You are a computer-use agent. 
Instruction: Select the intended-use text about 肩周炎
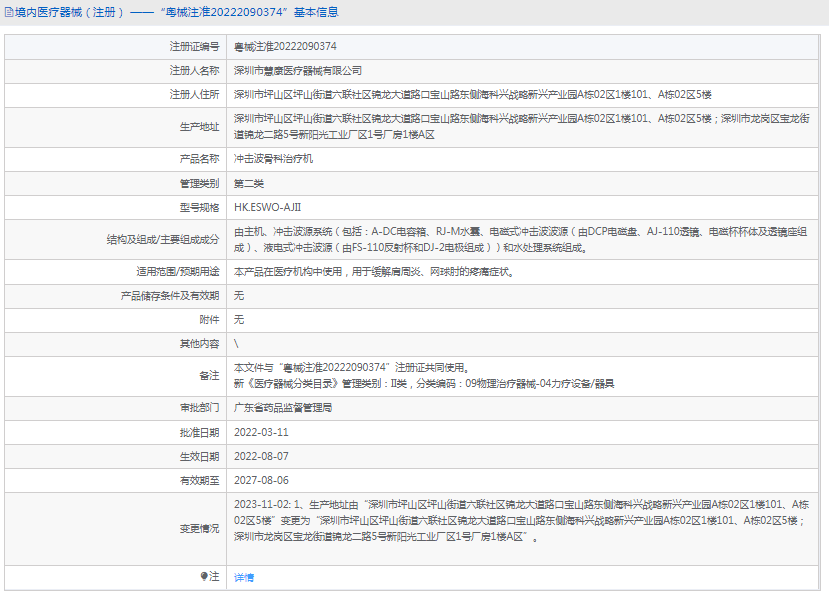(374, 272)
